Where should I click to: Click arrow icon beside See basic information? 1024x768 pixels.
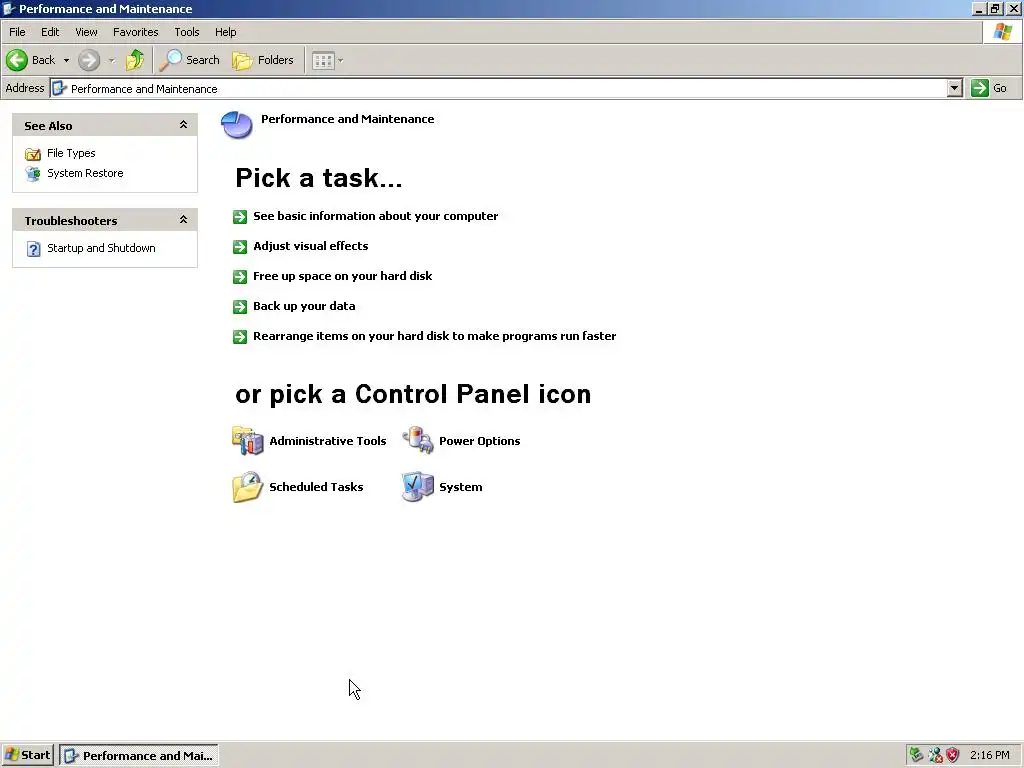tap(240, 217)
